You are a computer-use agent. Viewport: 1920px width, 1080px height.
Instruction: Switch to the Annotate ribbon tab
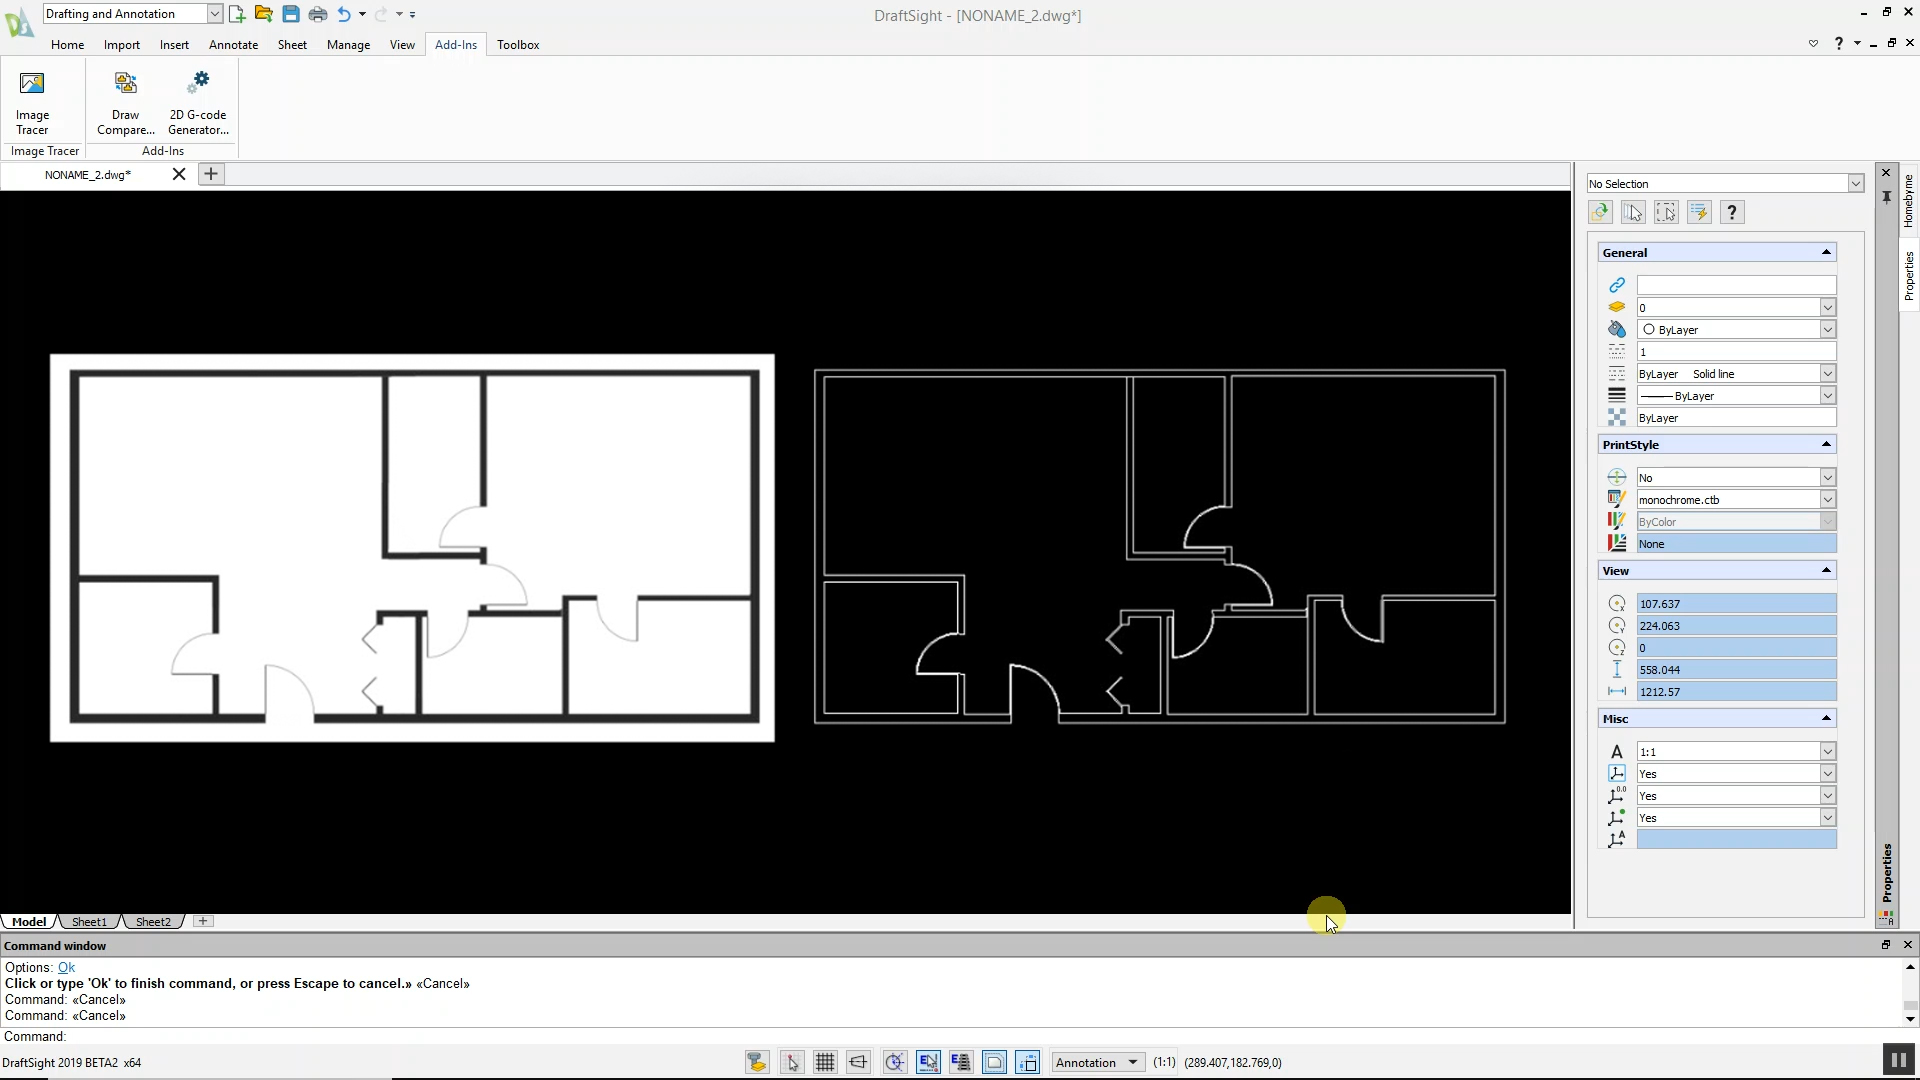click(233, 44)
